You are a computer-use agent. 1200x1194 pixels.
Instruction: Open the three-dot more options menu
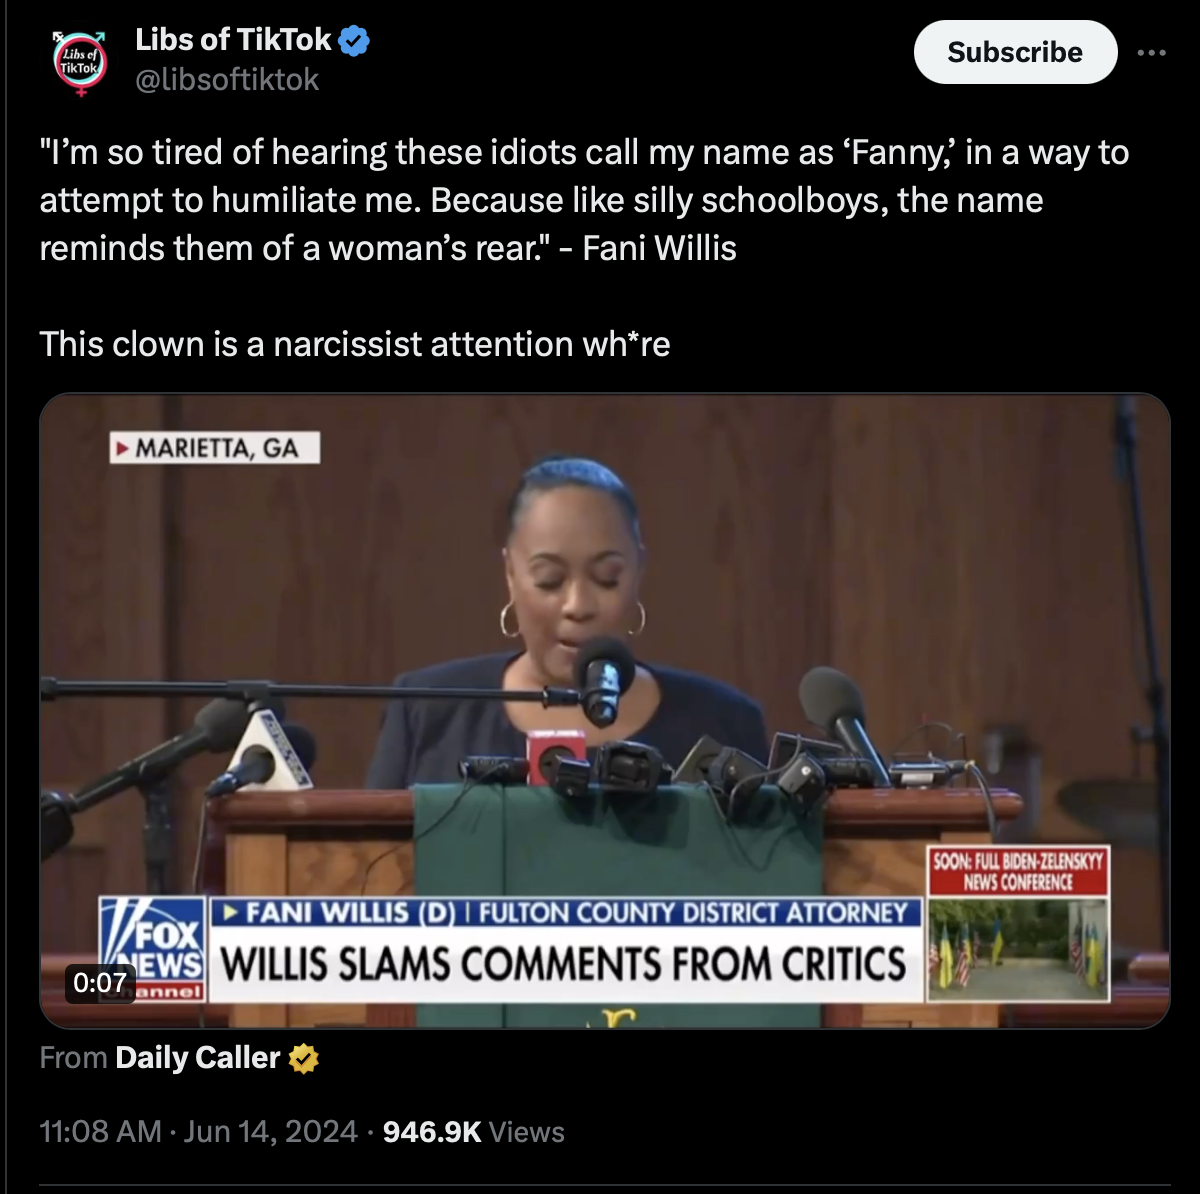coord(1151,53)
